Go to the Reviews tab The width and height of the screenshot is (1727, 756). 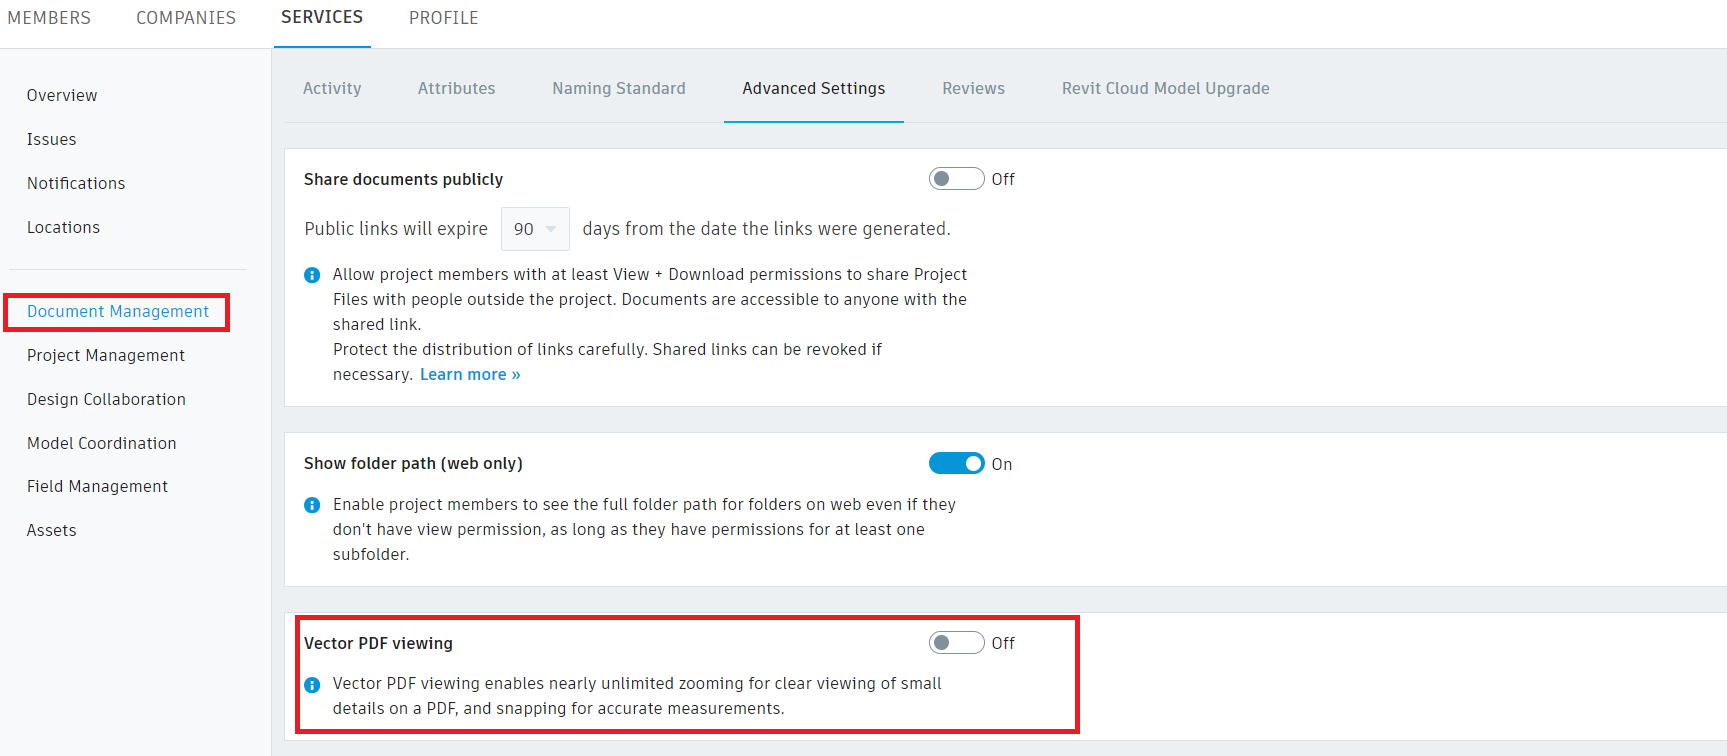coord(973,88)
